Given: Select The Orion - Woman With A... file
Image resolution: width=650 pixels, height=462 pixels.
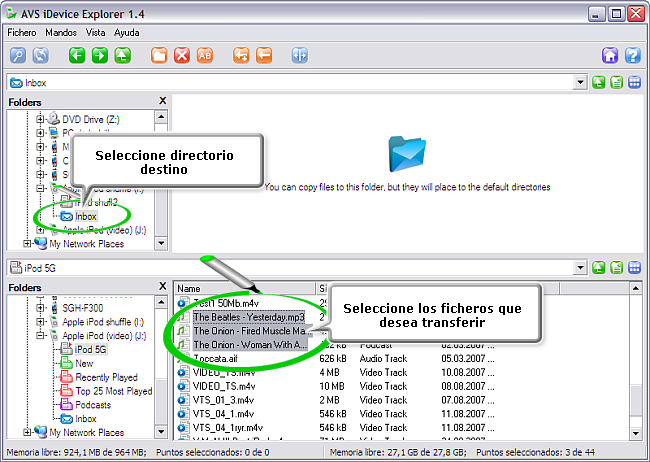Looking at the screenshot, I should (x=250, y=345).
